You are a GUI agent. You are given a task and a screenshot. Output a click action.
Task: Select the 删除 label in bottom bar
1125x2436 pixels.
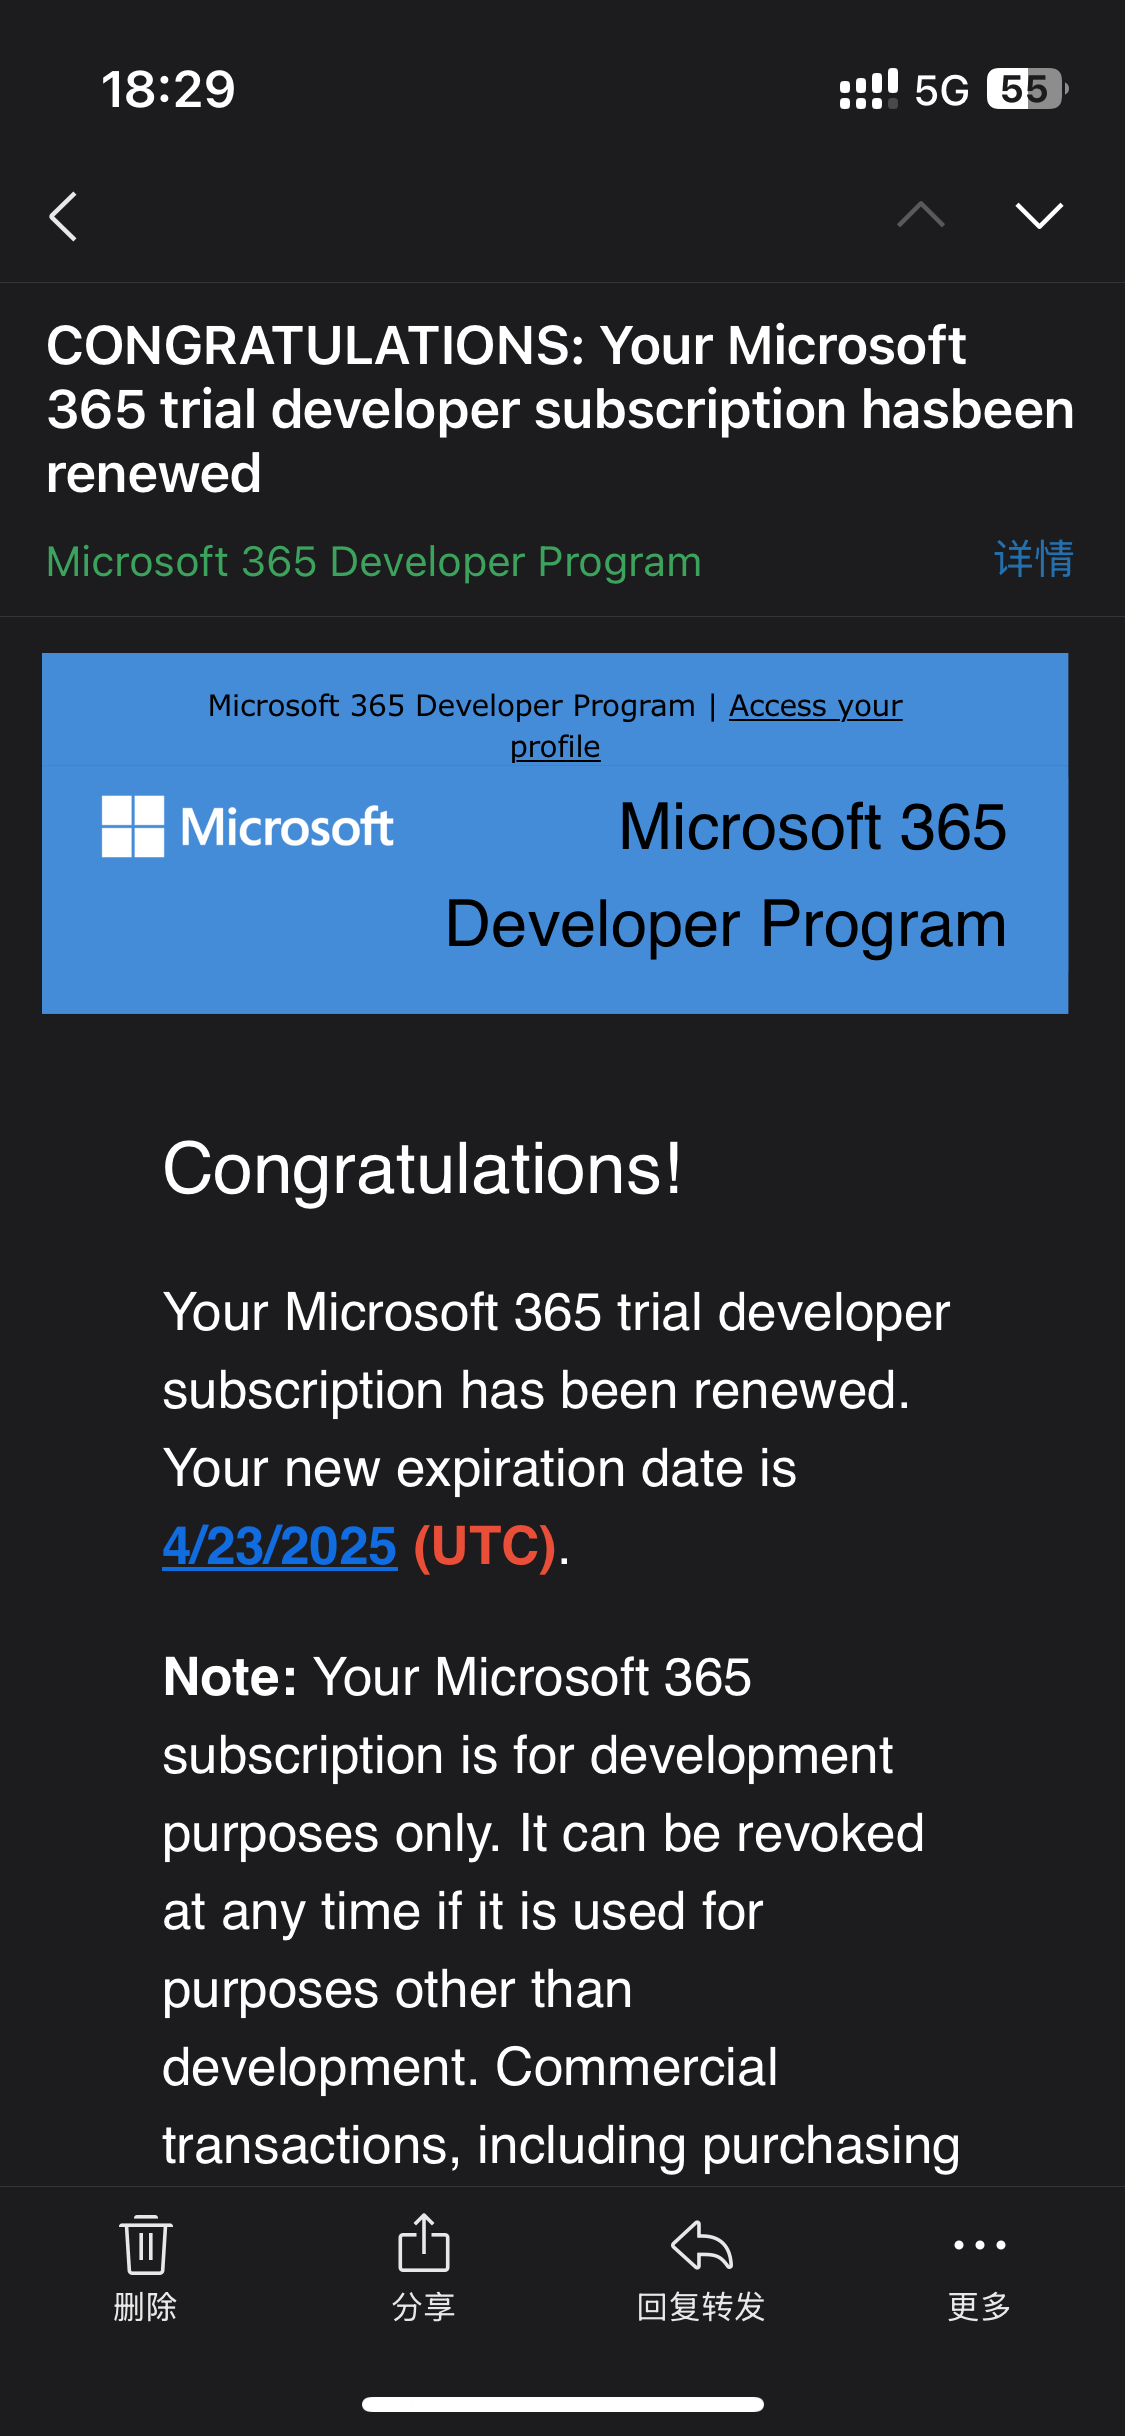click(145, 2307)
